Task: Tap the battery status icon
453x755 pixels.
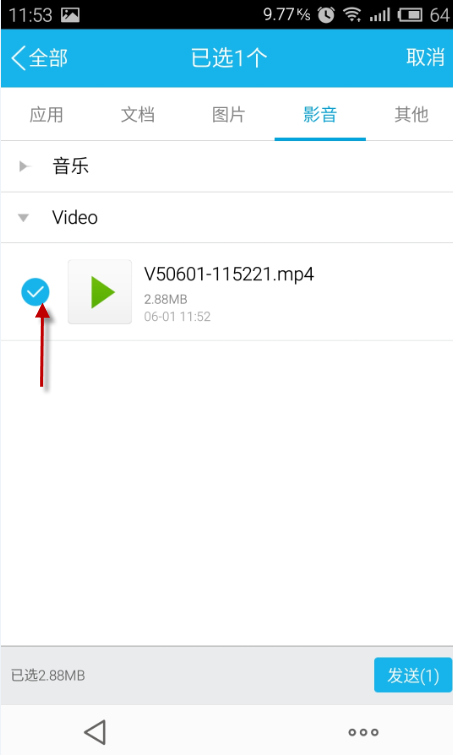Action: pyautogui.click(x=410, y=15)
